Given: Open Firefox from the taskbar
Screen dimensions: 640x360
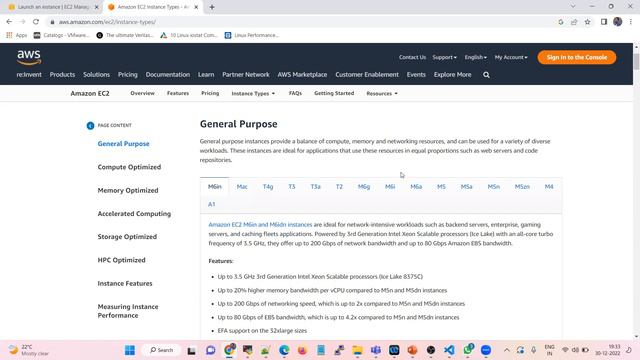Looking at the screenshot, I should click(302, 350).
